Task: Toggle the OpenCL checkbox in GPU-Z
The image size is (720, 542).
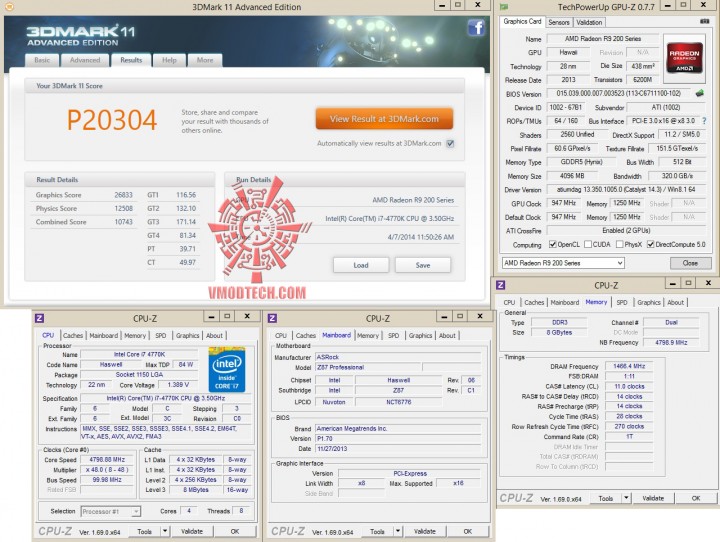Action: tap(553, 244)
